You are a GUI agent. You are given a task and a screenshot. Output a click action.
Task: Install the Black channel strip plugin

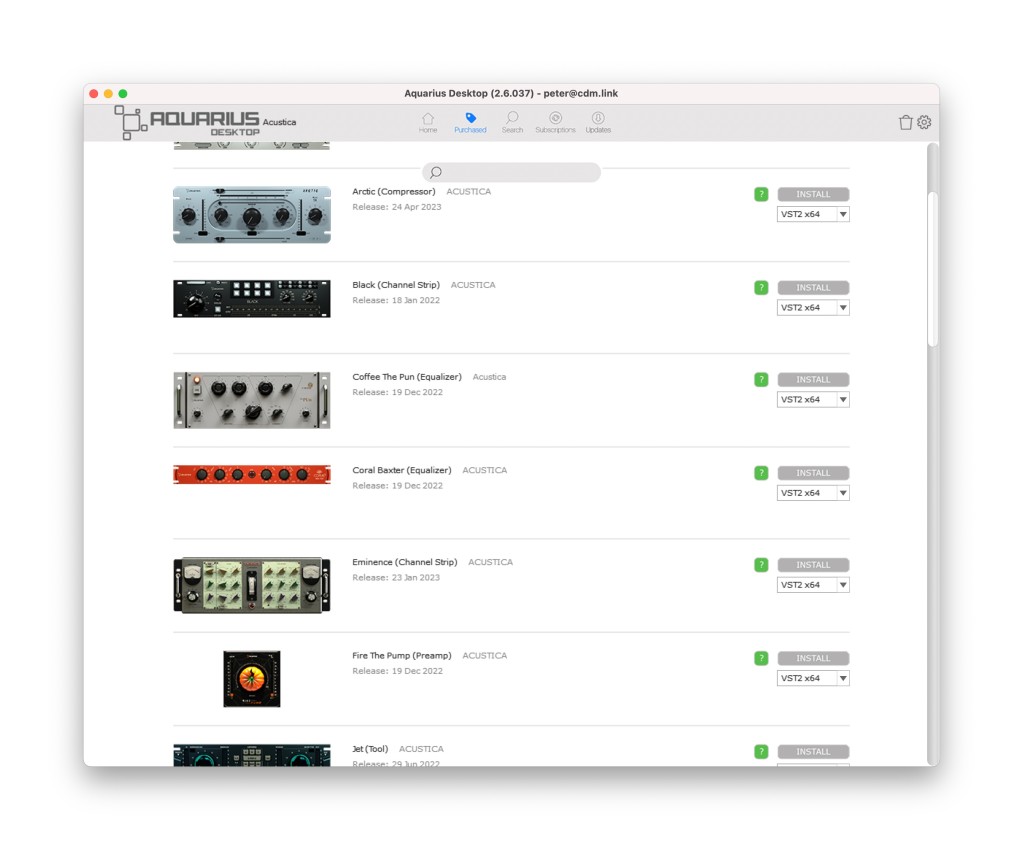813,288
